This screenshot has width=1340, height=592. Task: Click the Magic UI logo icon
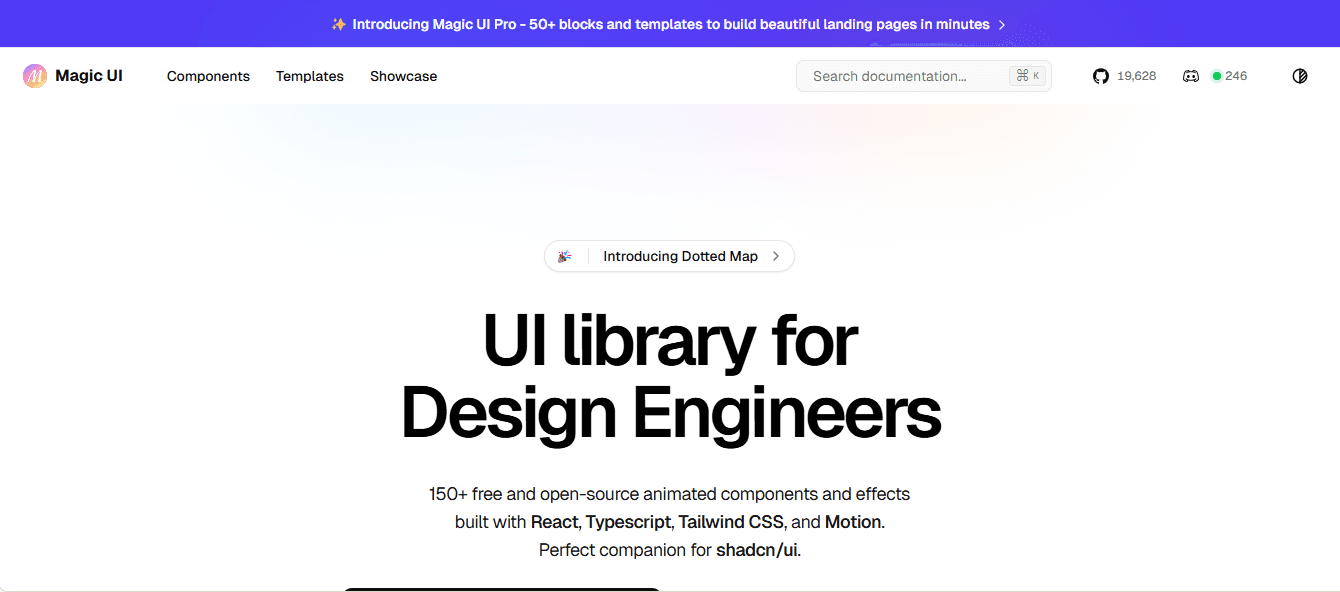pyautogui.click(x=35, y=76)
